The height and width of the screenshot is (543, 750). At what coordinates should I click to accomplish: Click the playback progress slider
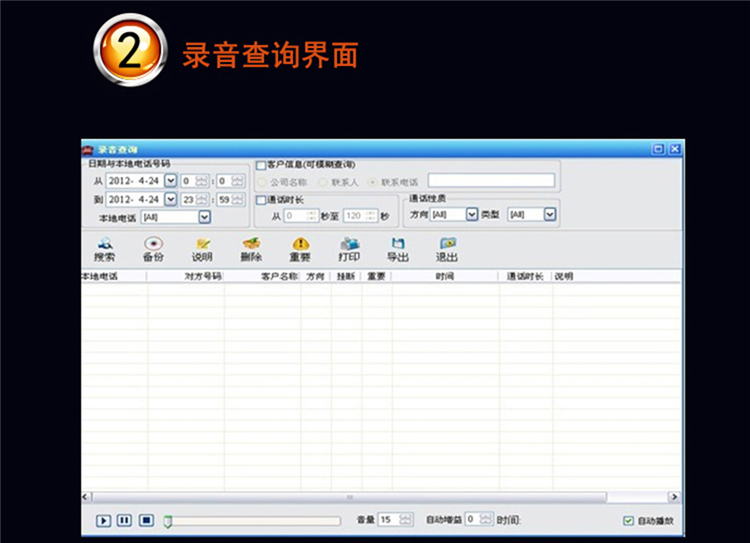[252, 521]
